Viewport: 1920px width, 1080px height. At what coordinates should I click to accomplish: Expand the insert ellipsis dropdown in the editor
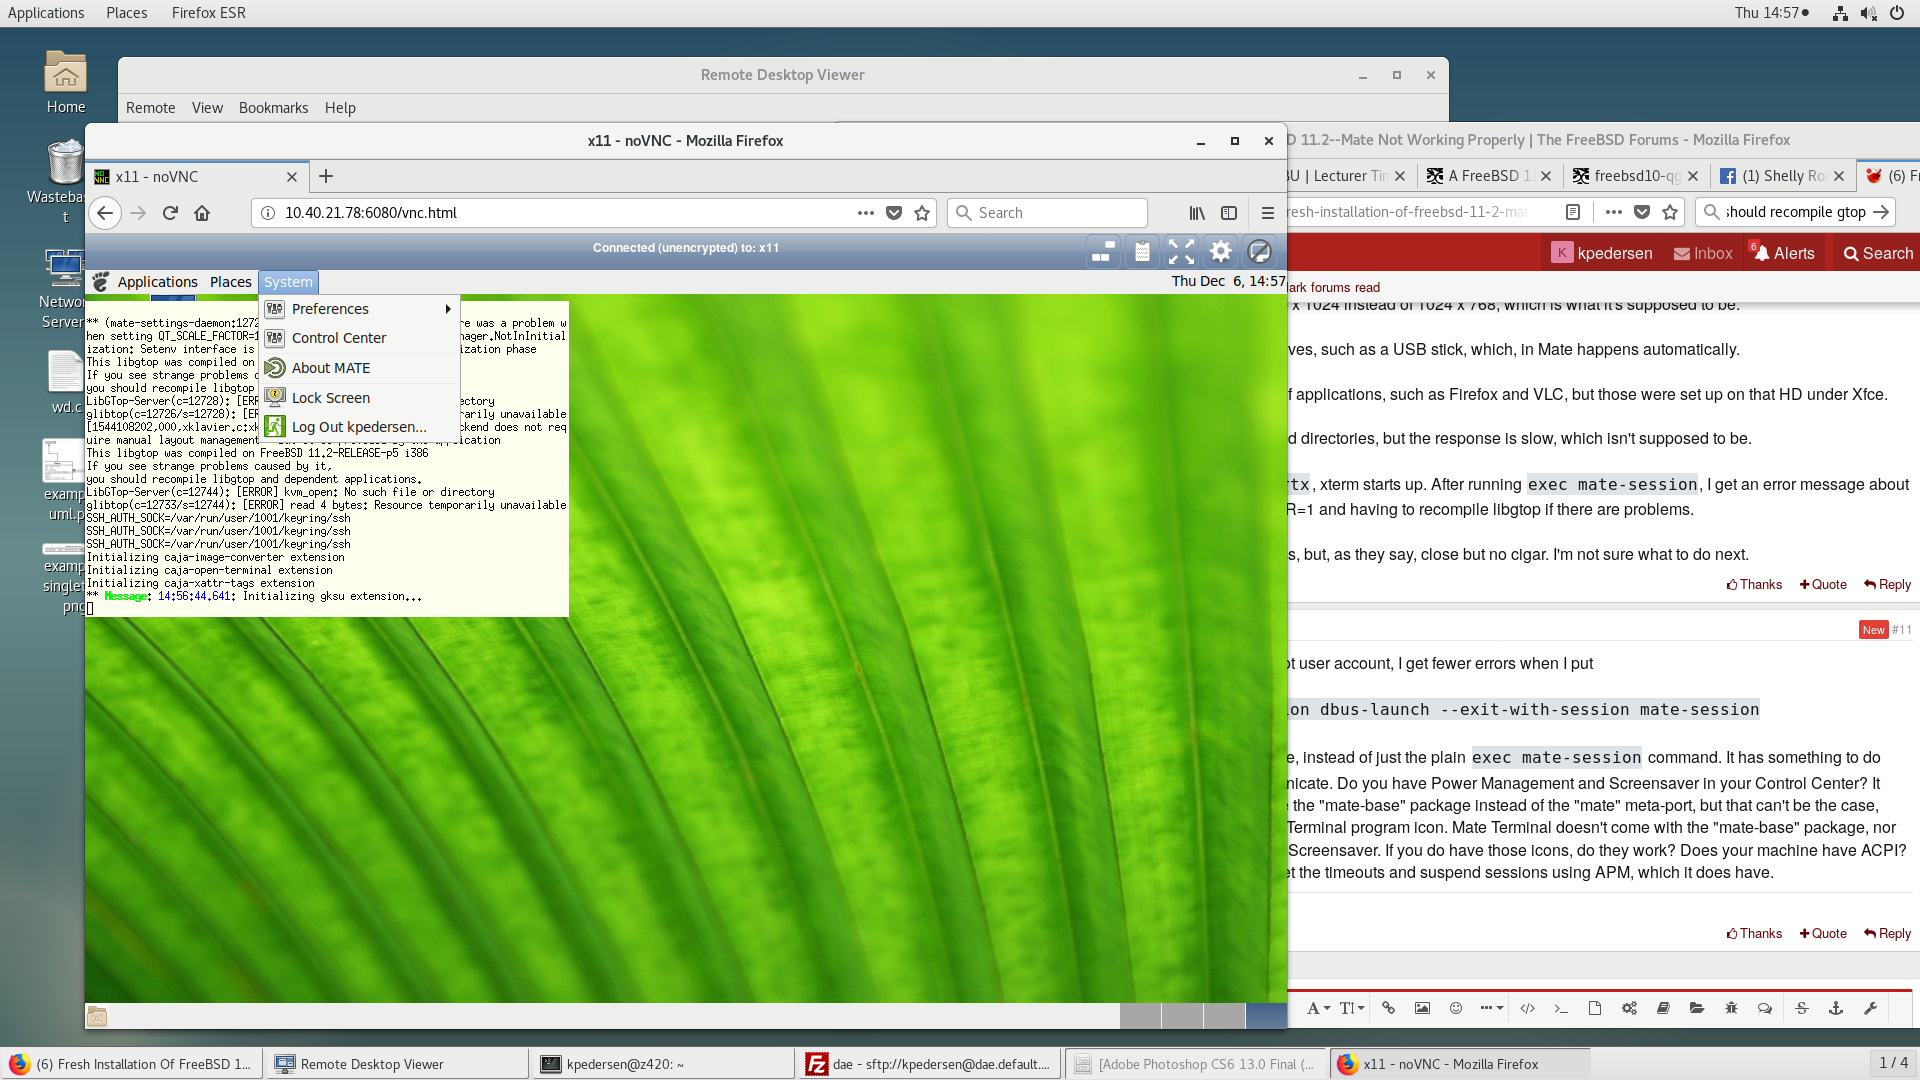pos(1491,1008)
